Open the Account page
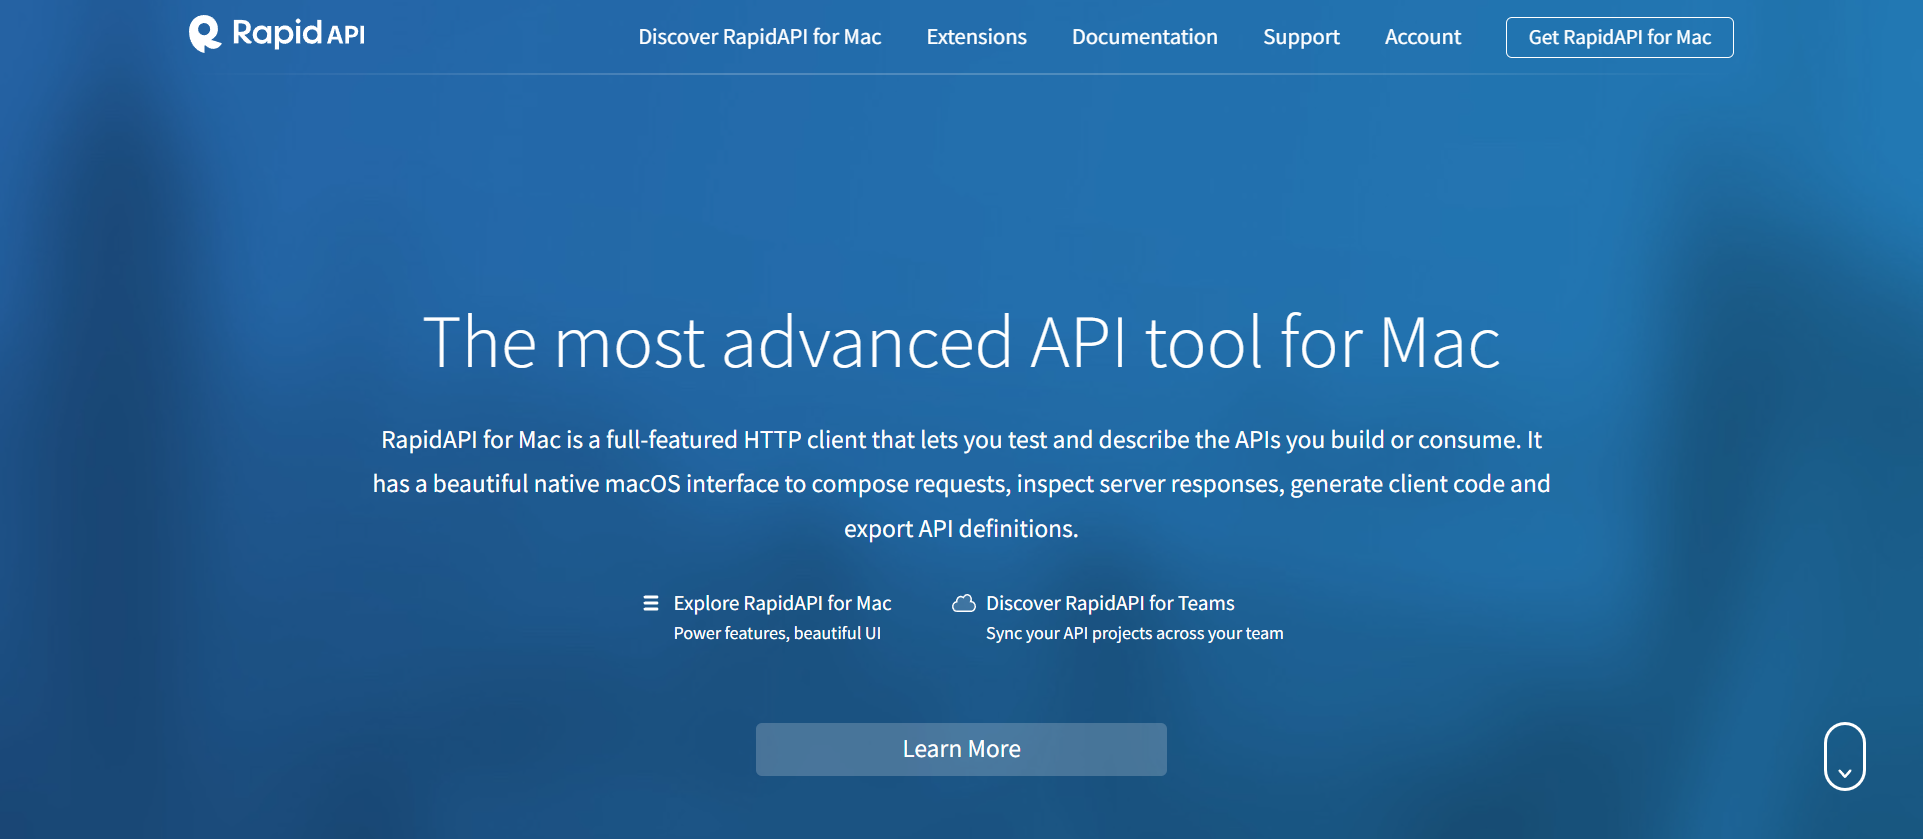 1422,37
